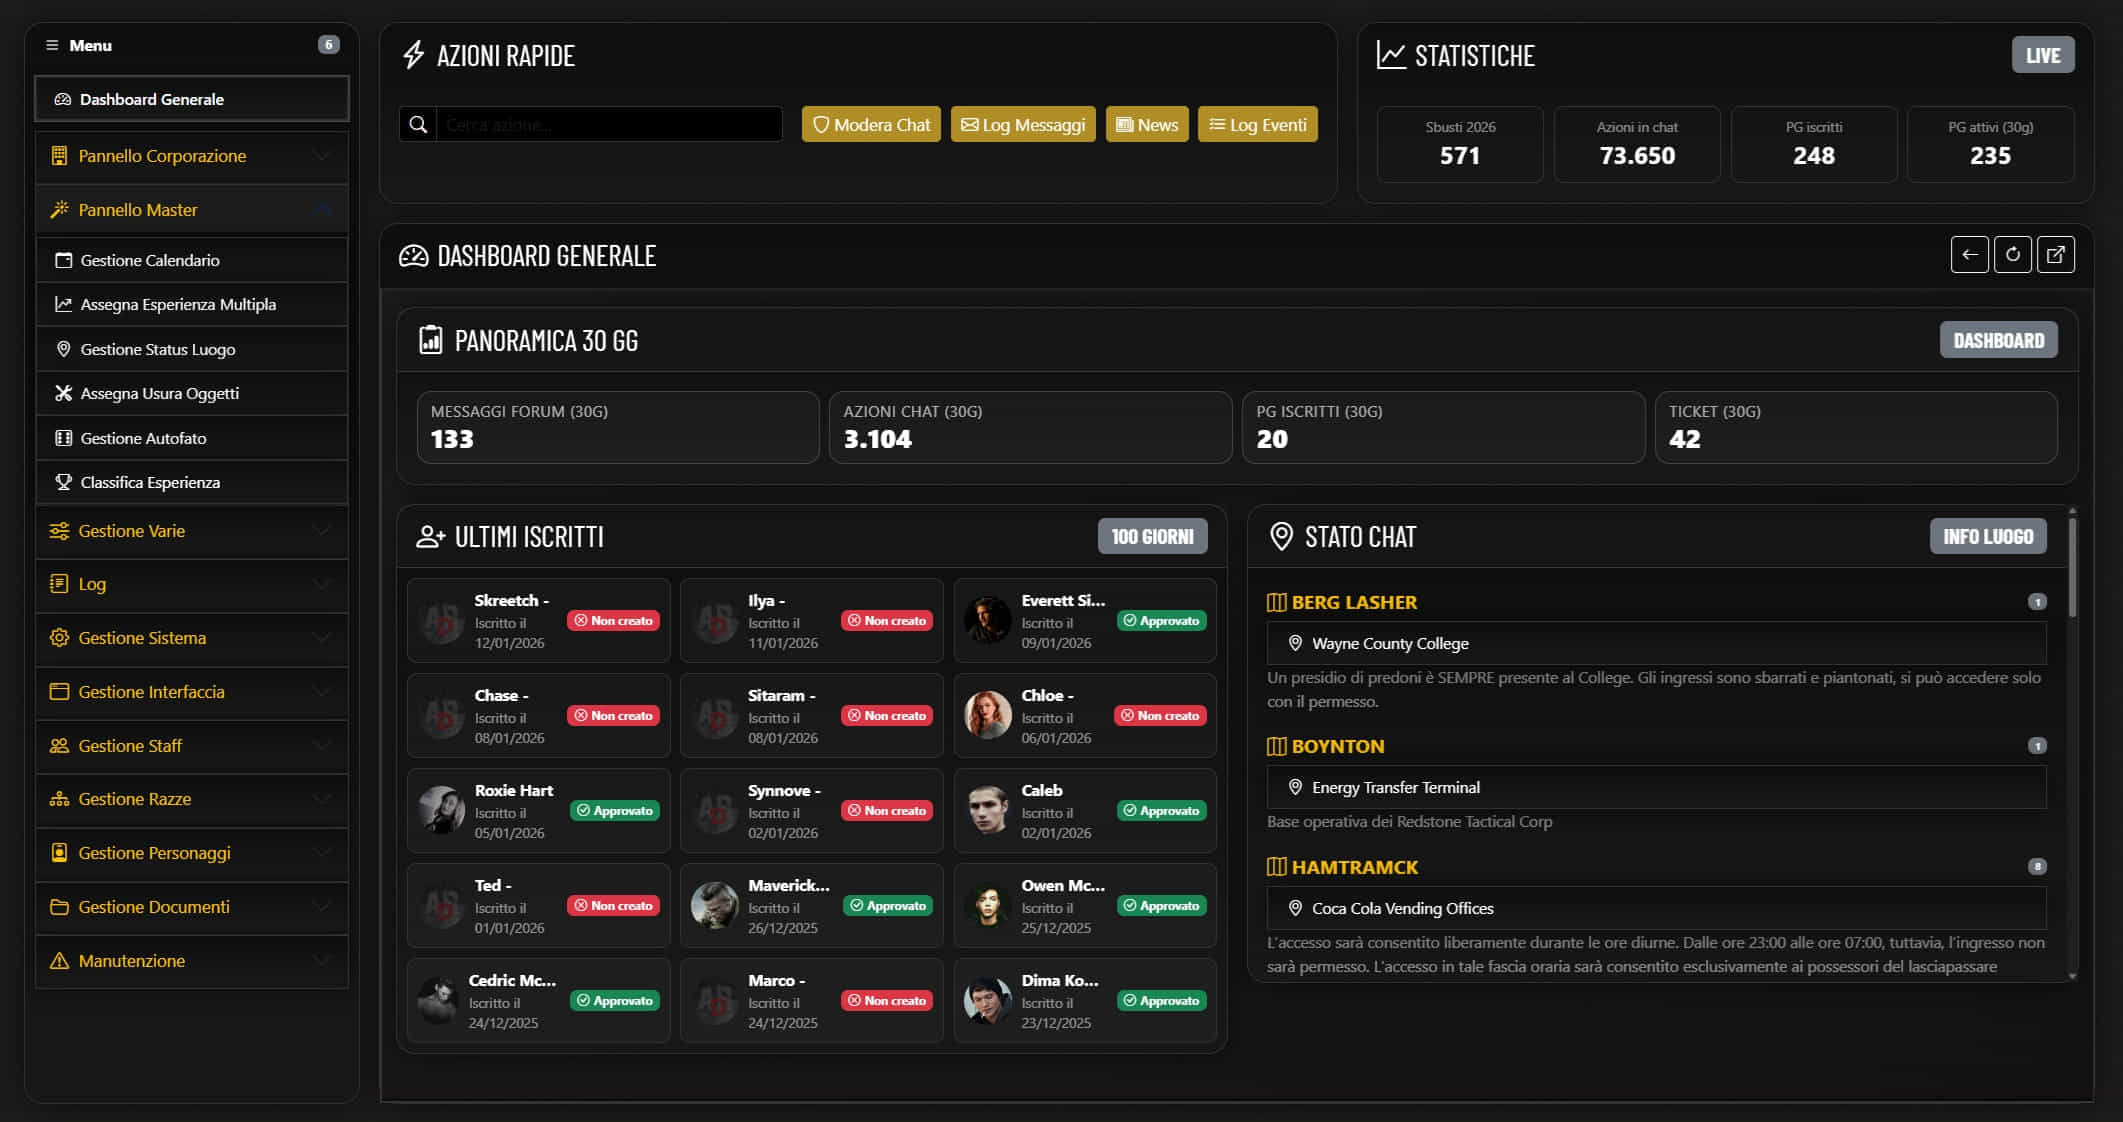Click the INFO LUOGO badge
Viewport: 2123px width, 1122px height.
[x=1988, y=537]
